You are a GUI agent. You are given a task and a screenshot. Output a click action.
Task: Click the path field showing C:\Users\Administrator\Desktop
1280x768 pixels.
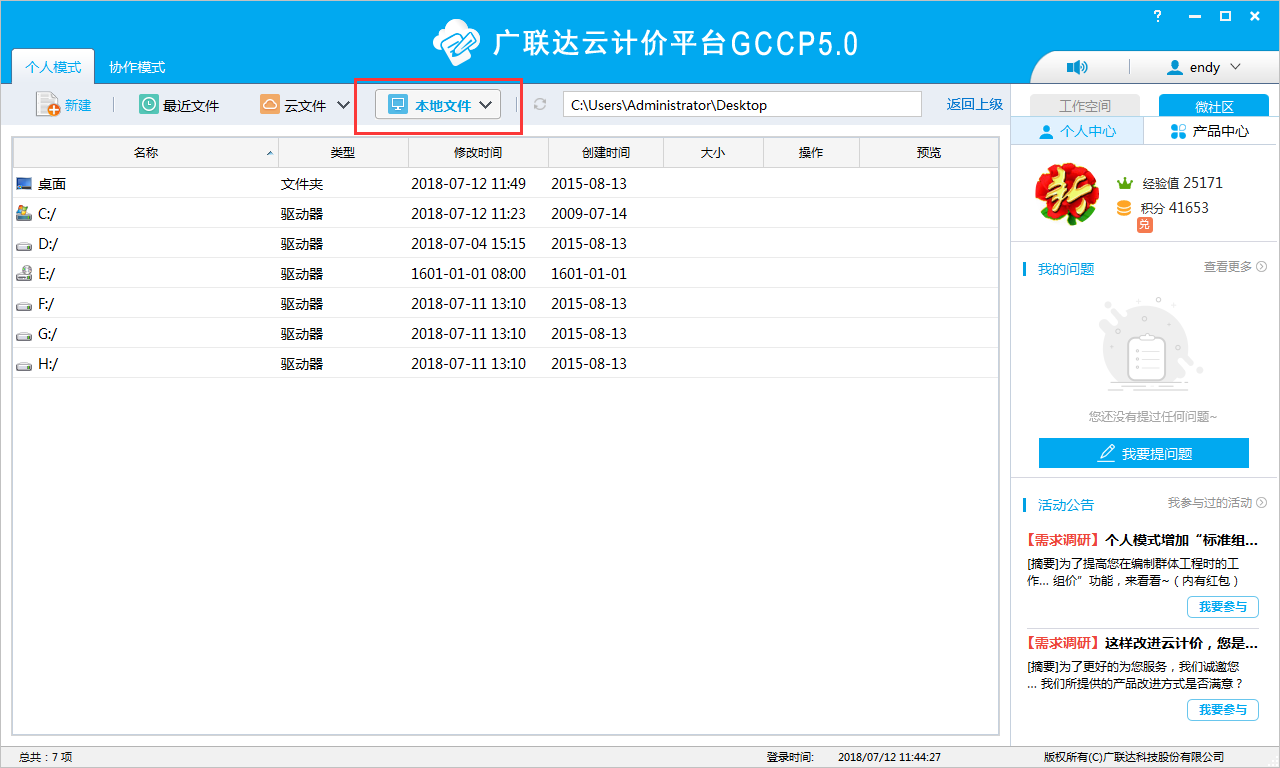[742, 104]
